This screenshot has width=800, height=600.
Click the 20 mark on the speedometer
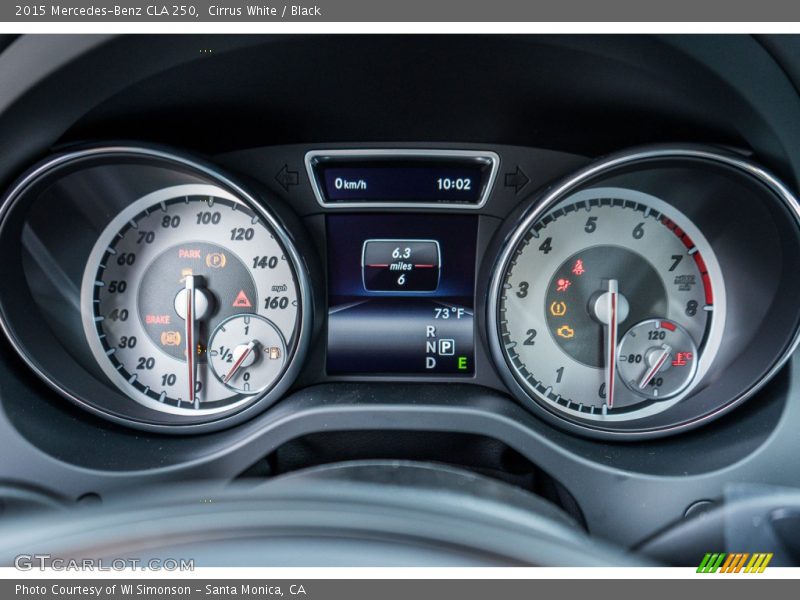click(x=145, y=363)
